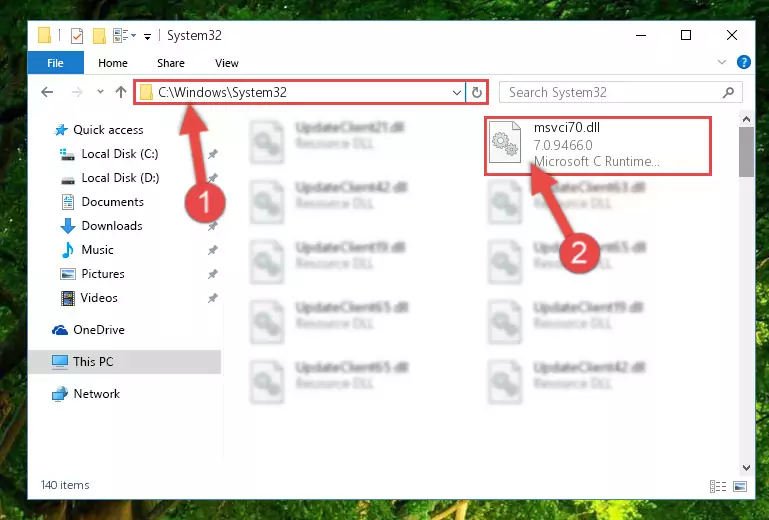Viewport: 769px width, 520px height.
Task: Click pin icon next to Local Disk (C:)
Action: click(212, 154)
